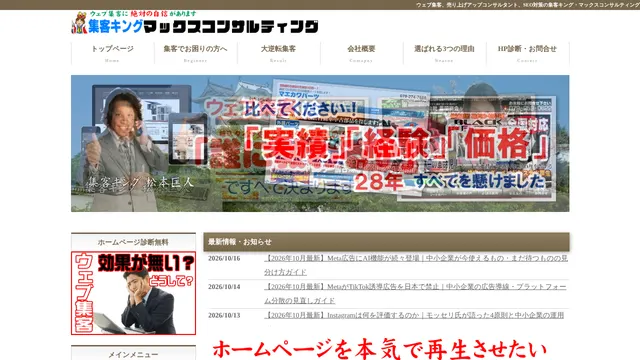
Task: Click the 集客キング mascot logo icon
Action: coord(80,23)
